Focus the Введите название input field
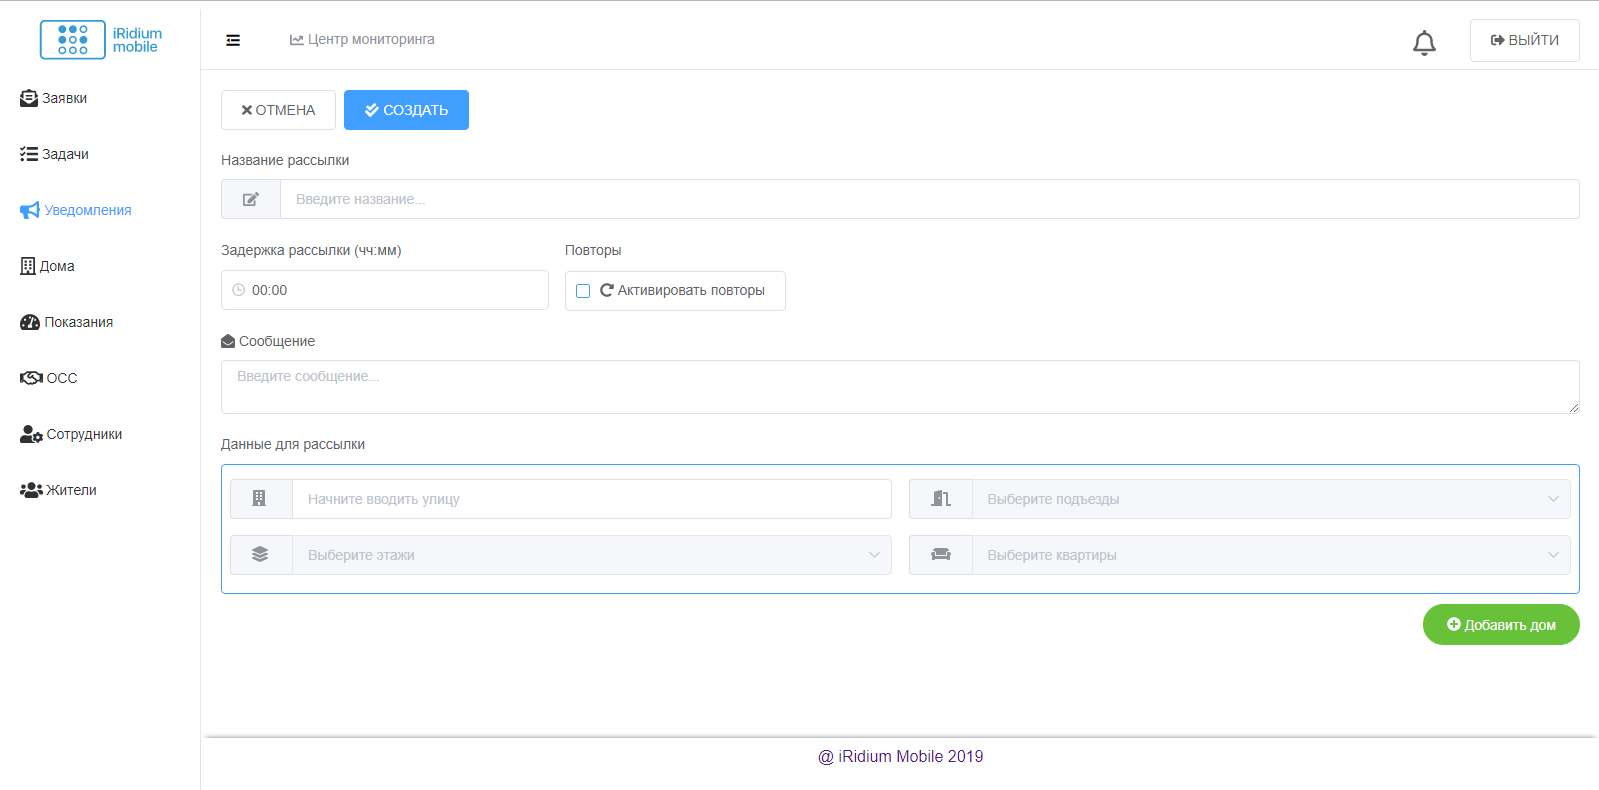Image resolution: width=1599 pixels, height=790 pixels. (929, 199)
